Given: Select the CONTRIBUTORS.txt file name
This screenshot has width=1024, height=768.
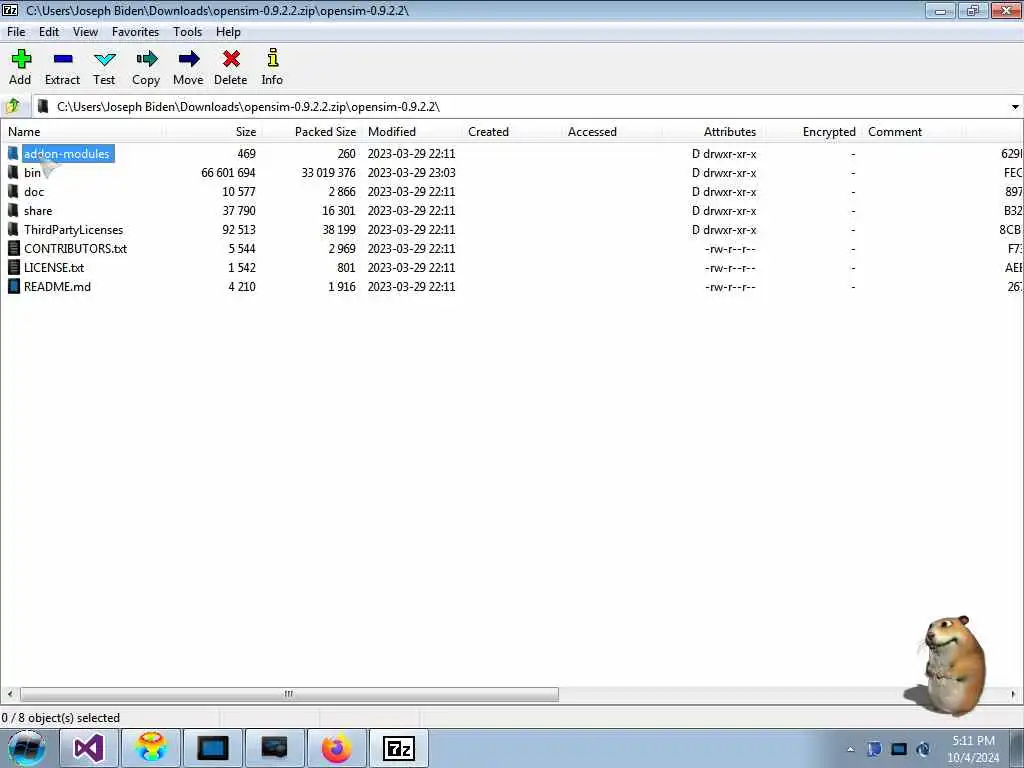Looking at the screenshot, I should click(x=75, y=248).
